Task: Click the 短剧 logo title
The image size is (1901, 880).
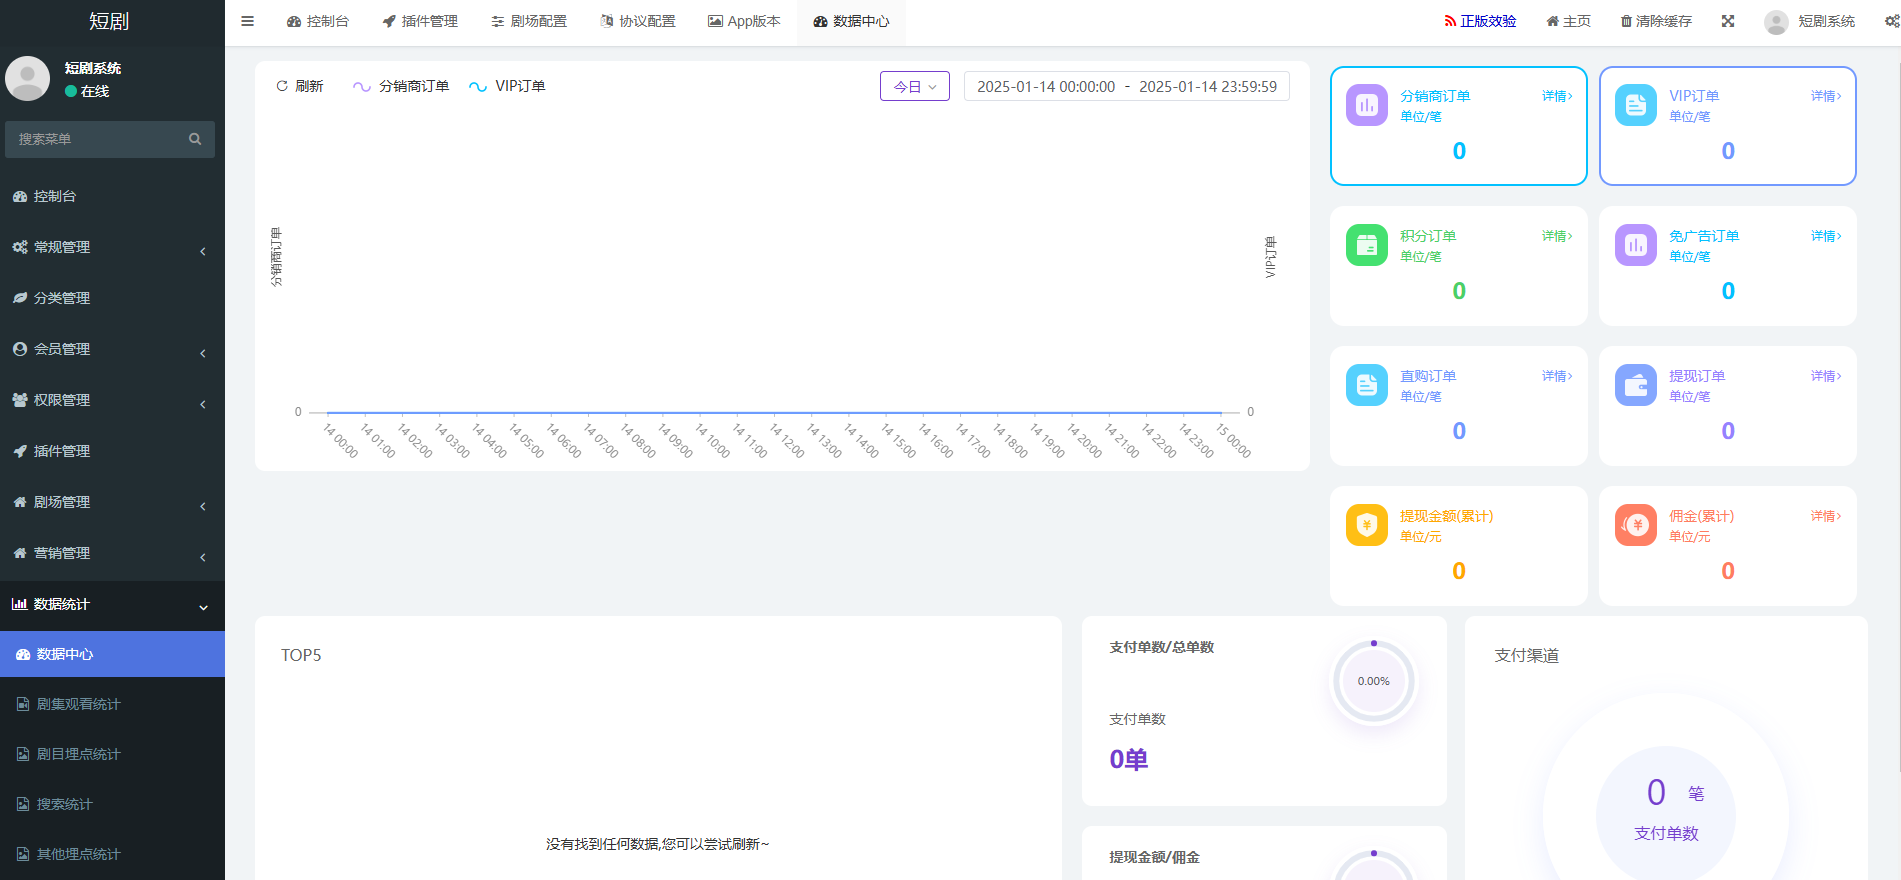Action: 109,21
